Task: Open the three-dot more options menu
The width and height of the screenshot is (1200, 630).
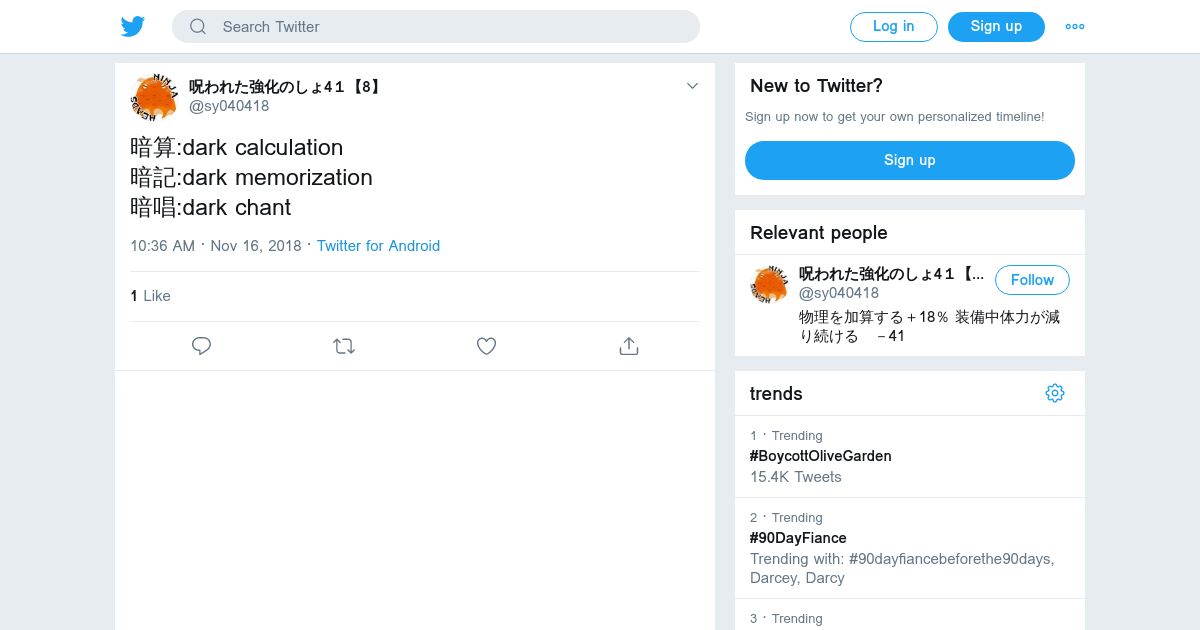Action: 1074,27
